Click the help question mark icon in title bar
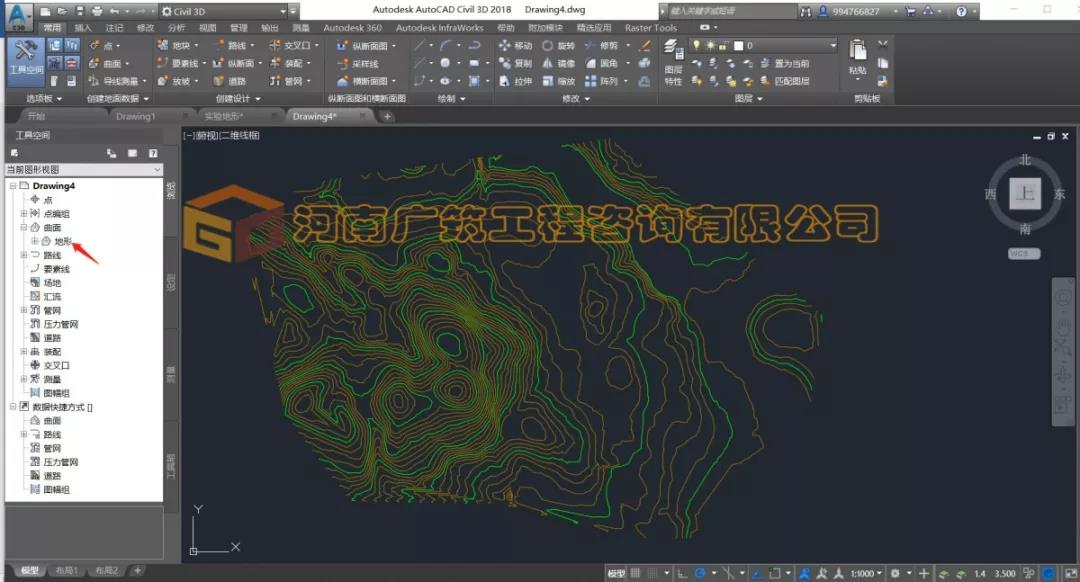Screen dimensions: 1080x582 (962, 11)
